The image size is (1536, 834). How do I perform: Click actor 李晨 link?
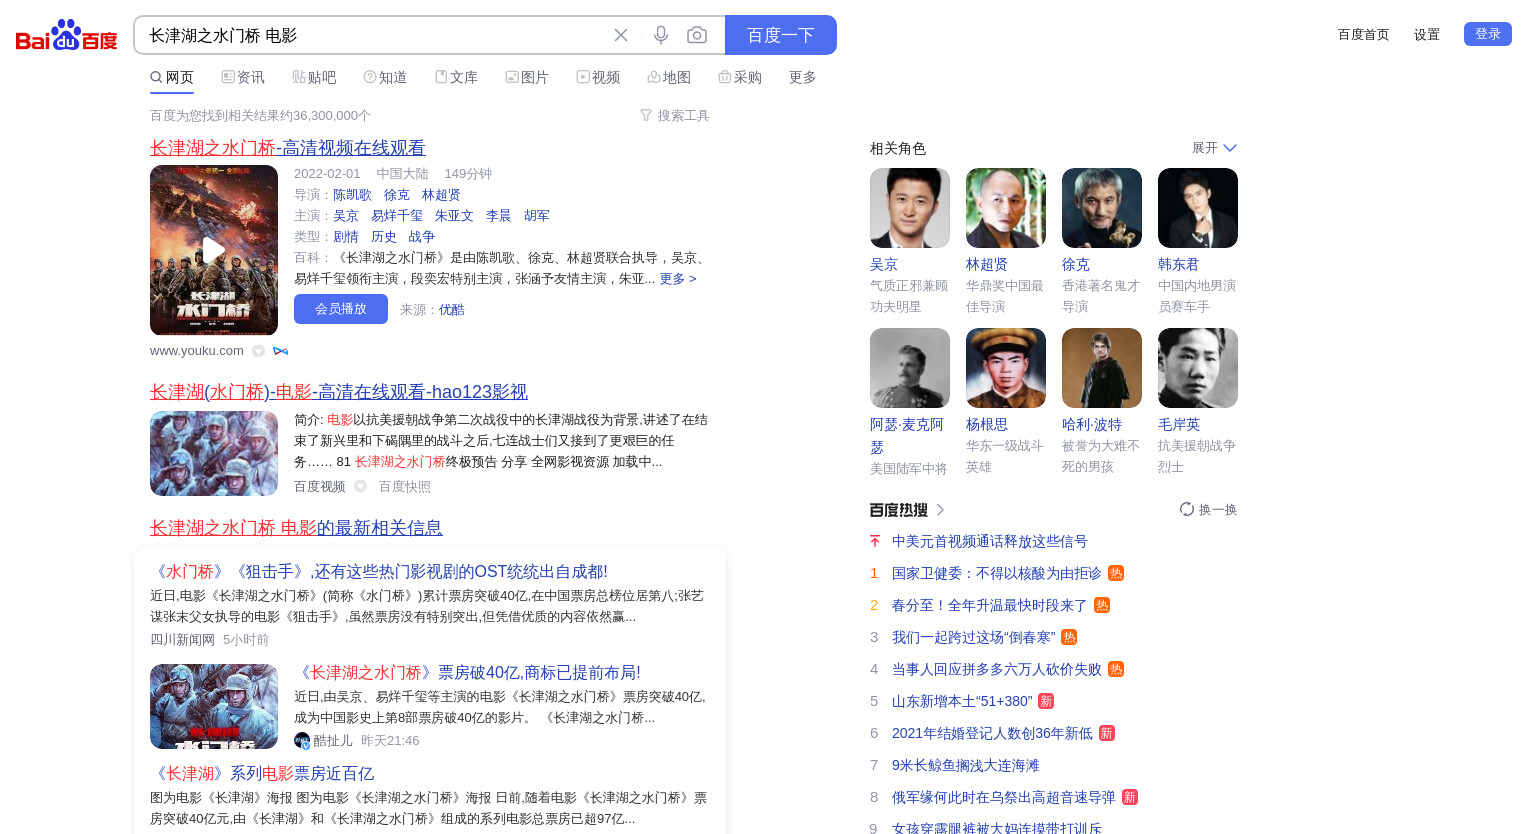tap(498, 216)
